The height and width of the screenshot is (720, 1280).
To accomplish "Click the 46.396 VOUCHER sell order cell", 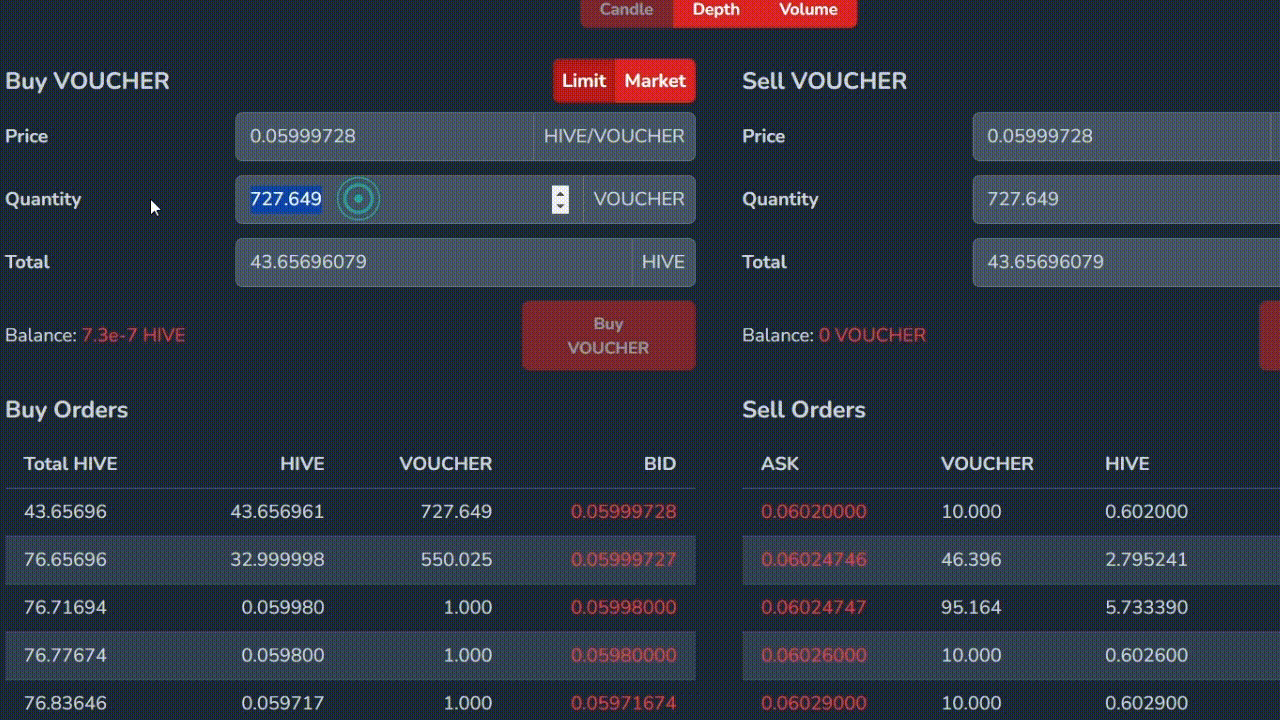I will (971, 560).
